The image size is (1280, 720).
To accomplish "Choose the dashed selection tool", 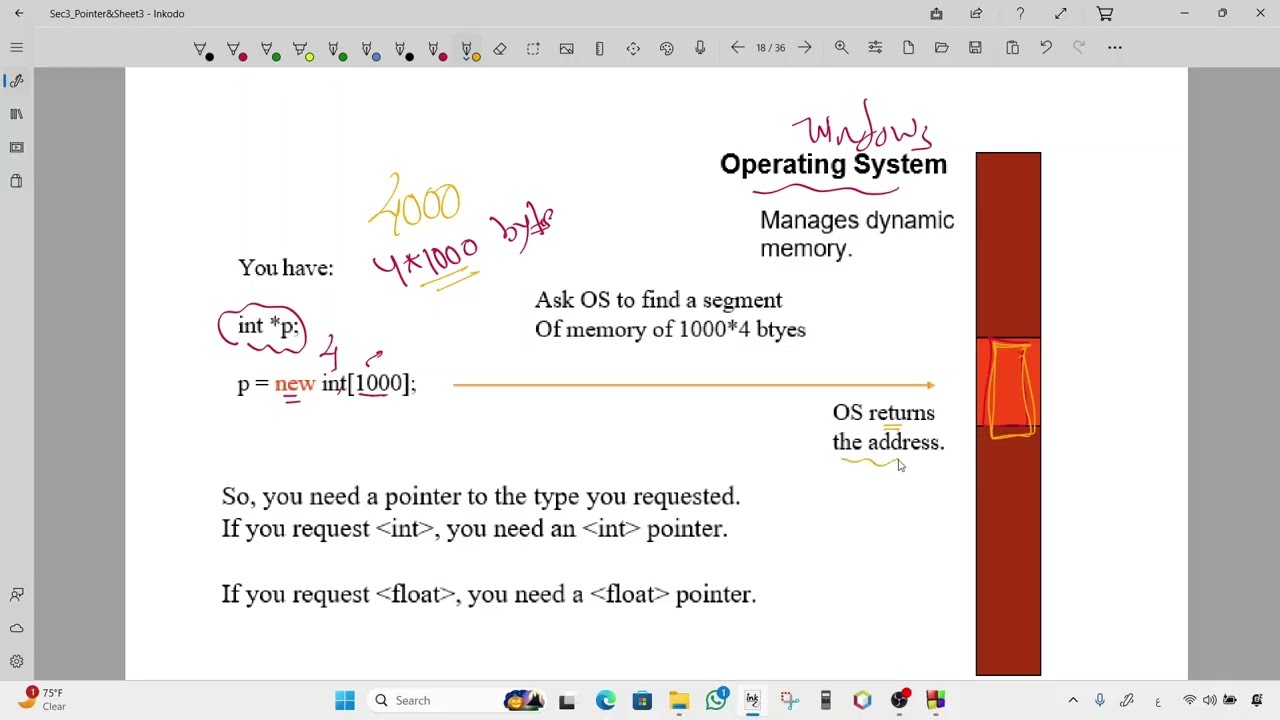I will tap(533, 48).
